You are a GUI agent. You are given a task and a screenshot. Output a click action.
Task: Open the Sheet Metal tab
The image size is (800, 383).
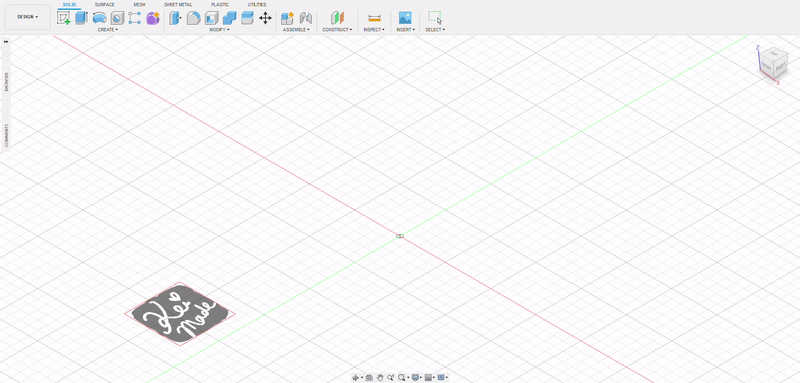[x=178, y=5]
